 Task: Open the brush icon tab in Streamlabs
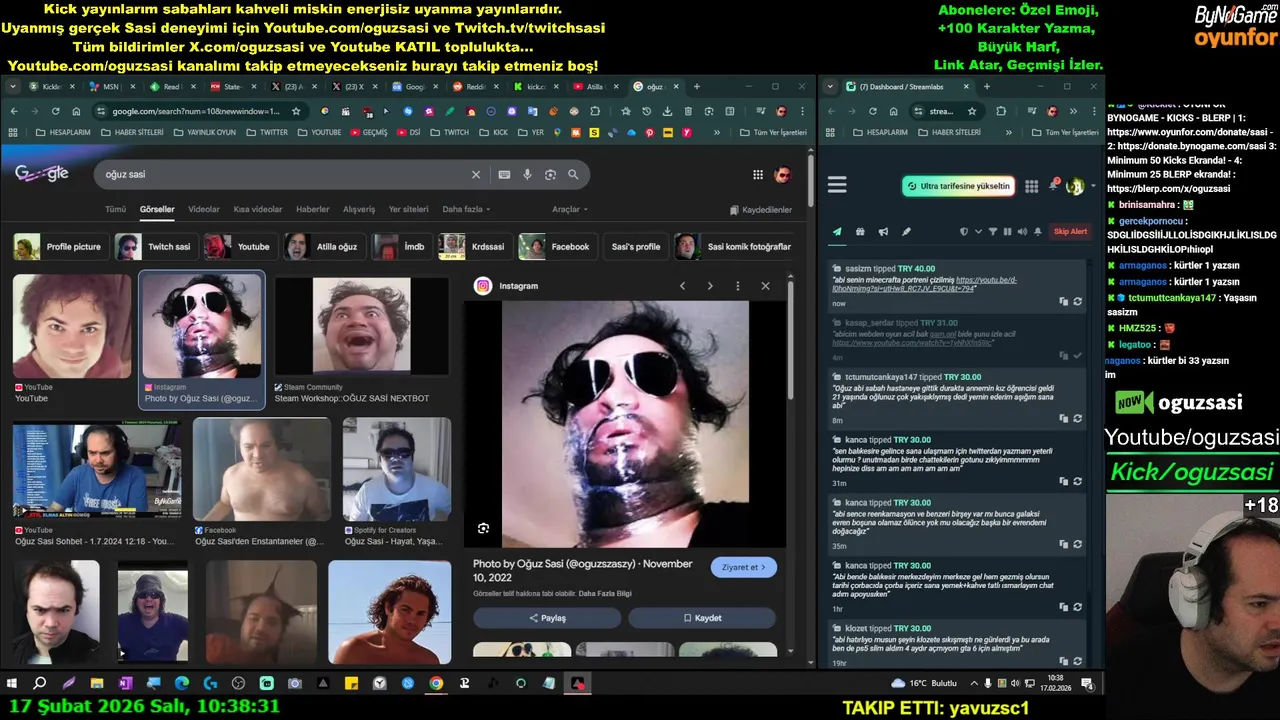pyautogui.click(x=906, y=231)
